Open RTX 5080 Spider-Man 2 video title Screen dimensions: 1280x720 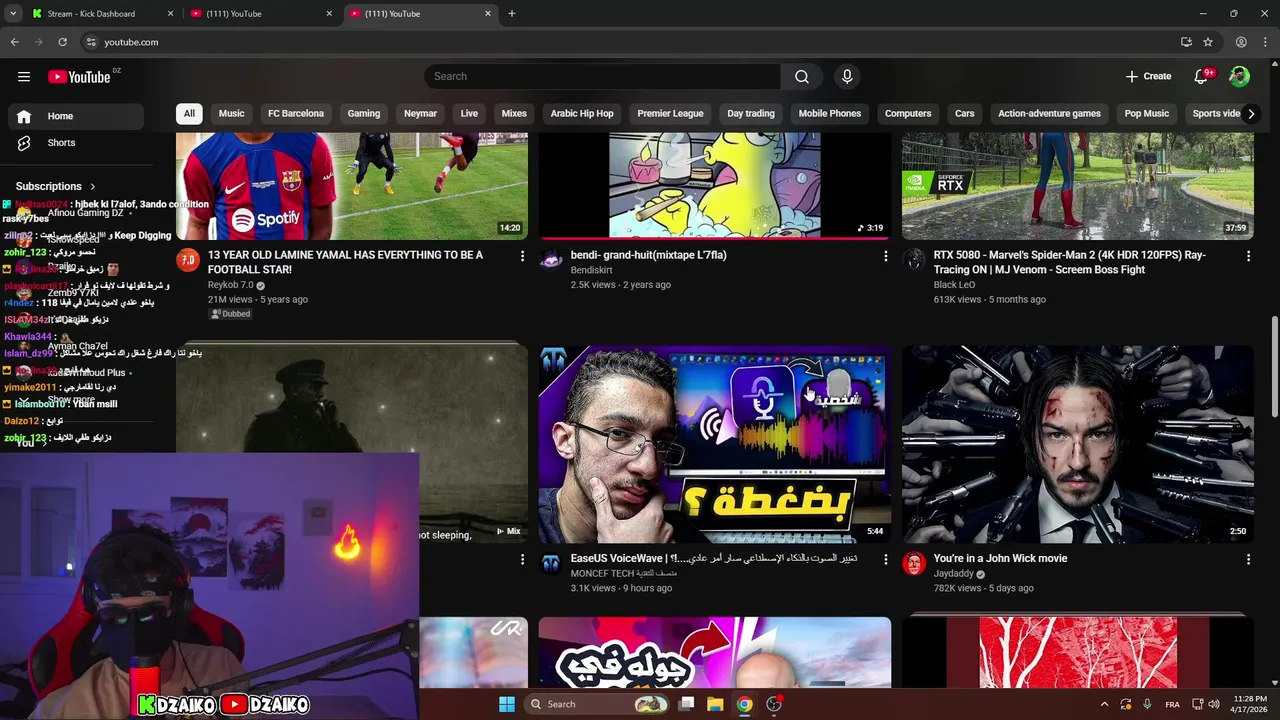[1070, 263]
